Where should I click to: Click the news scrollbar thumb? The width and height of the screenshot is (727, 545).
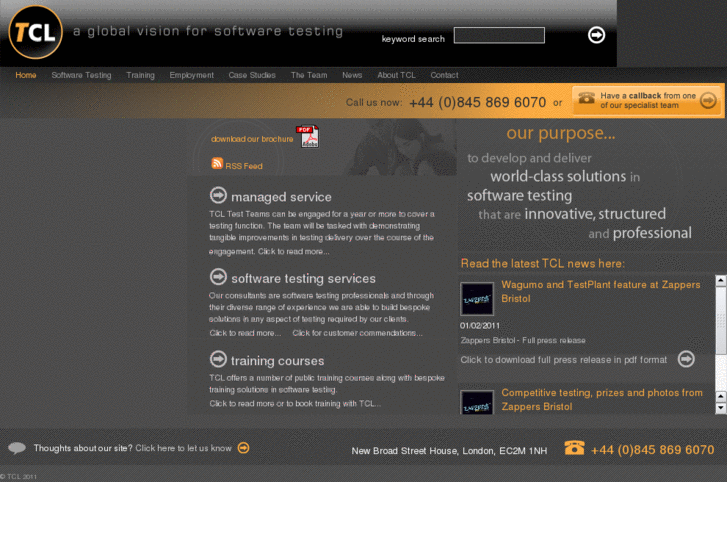[721, 320]
